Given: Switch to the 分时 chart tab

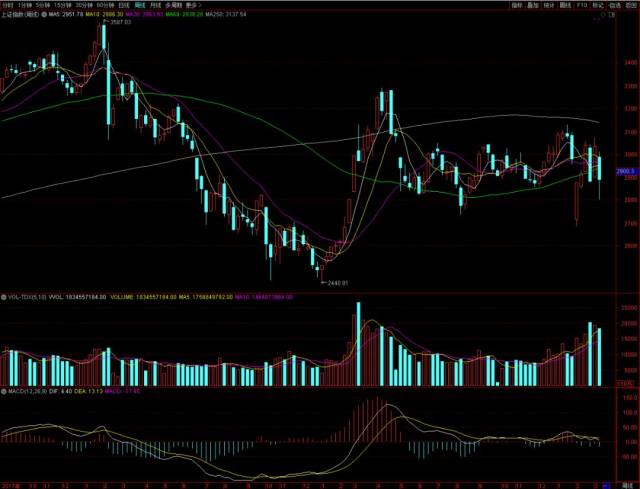Looking at the screenshot, I should pos(8,5).
